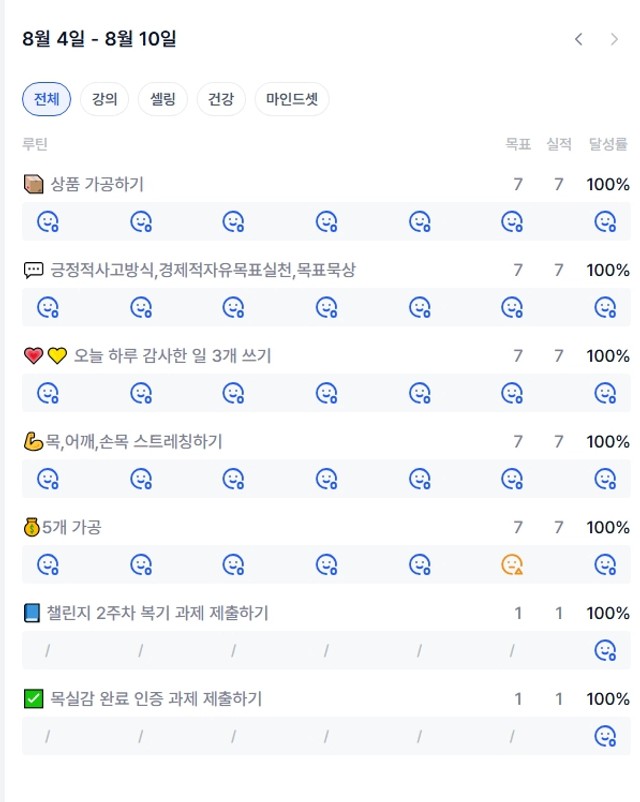
Task: Click first smiley under 긍정적사고방식 routine
Action: pos(48,307)
